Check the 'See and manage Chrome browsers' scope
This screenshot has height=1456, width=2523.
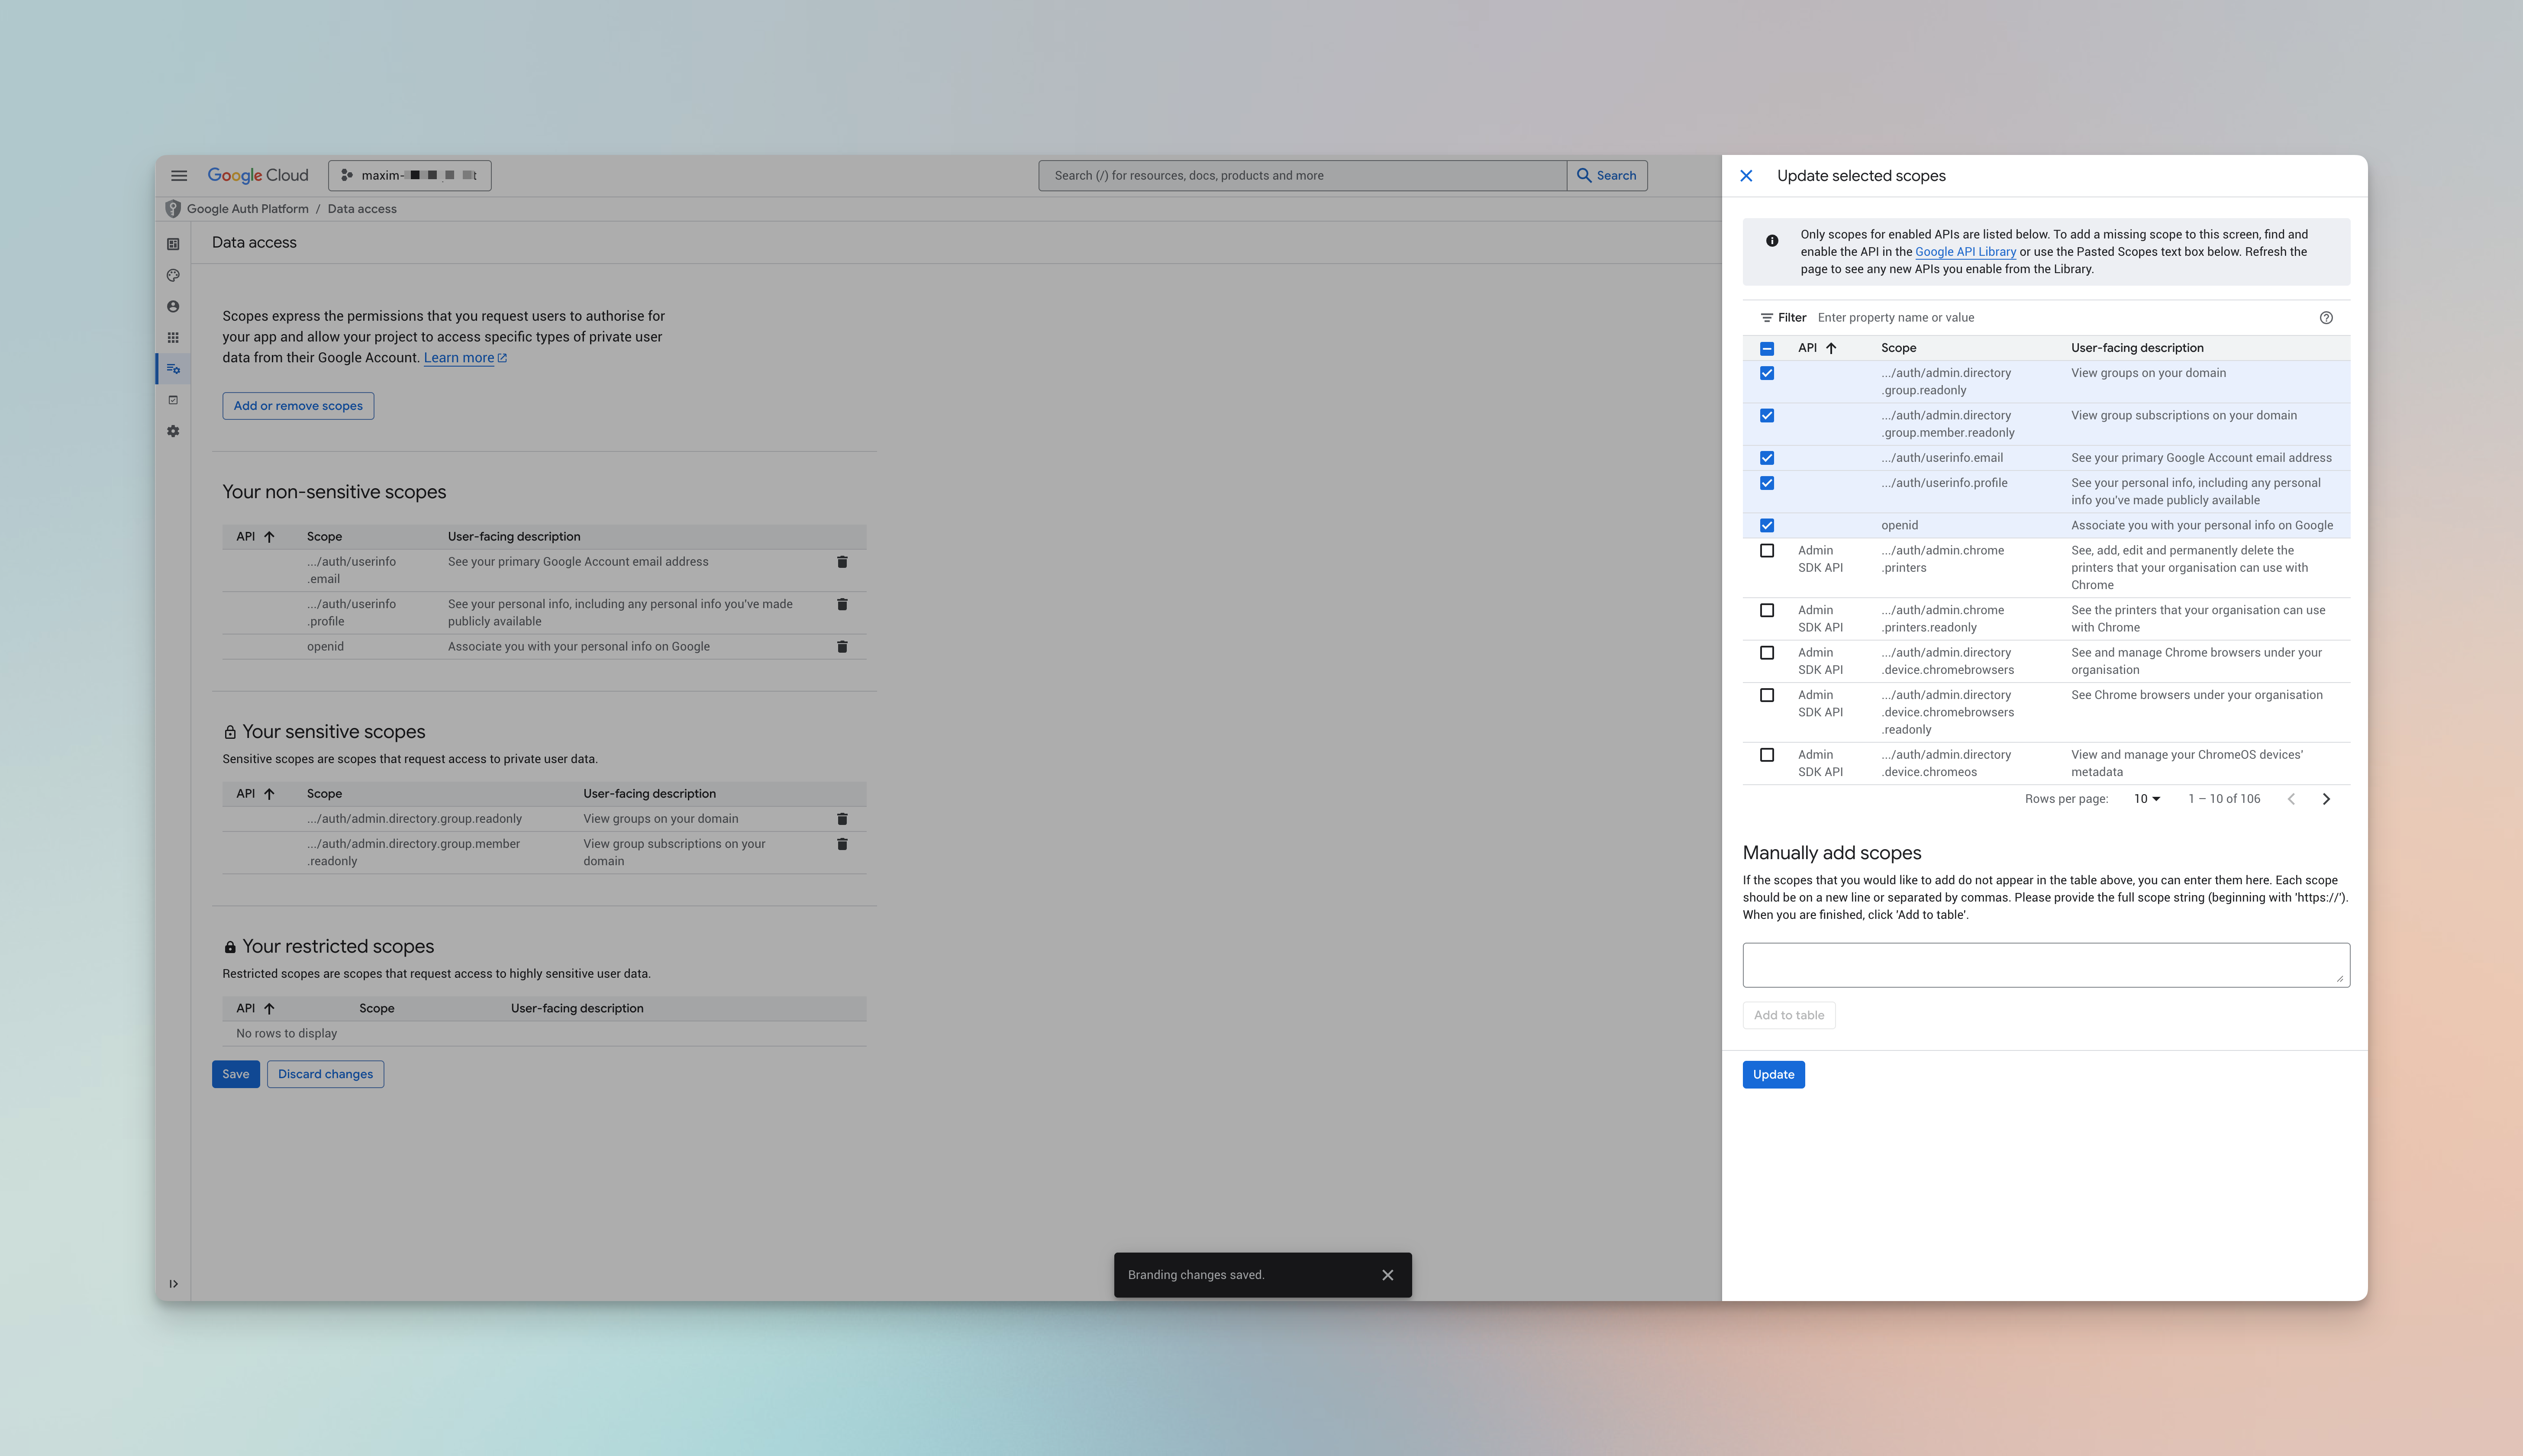[x=1767, y=653]
